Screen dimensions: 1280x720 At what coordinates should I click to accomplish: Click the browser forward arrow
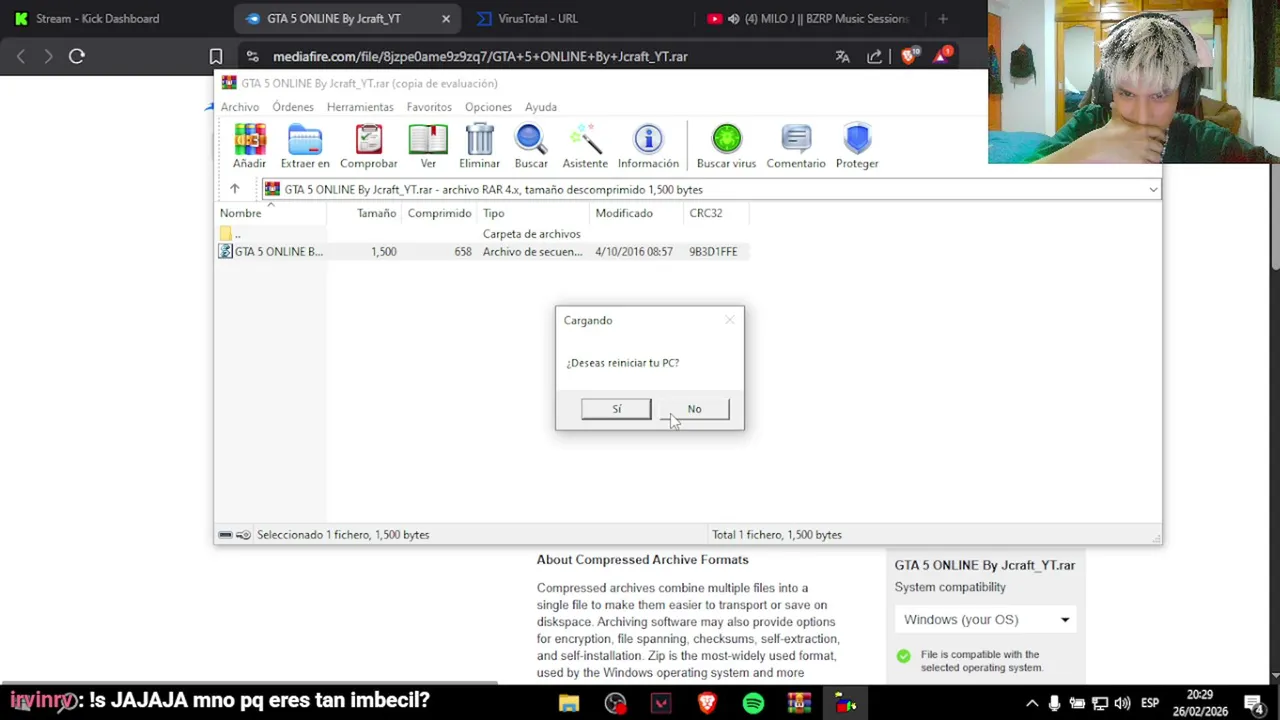pyautogui.click(x=47, y=56)
